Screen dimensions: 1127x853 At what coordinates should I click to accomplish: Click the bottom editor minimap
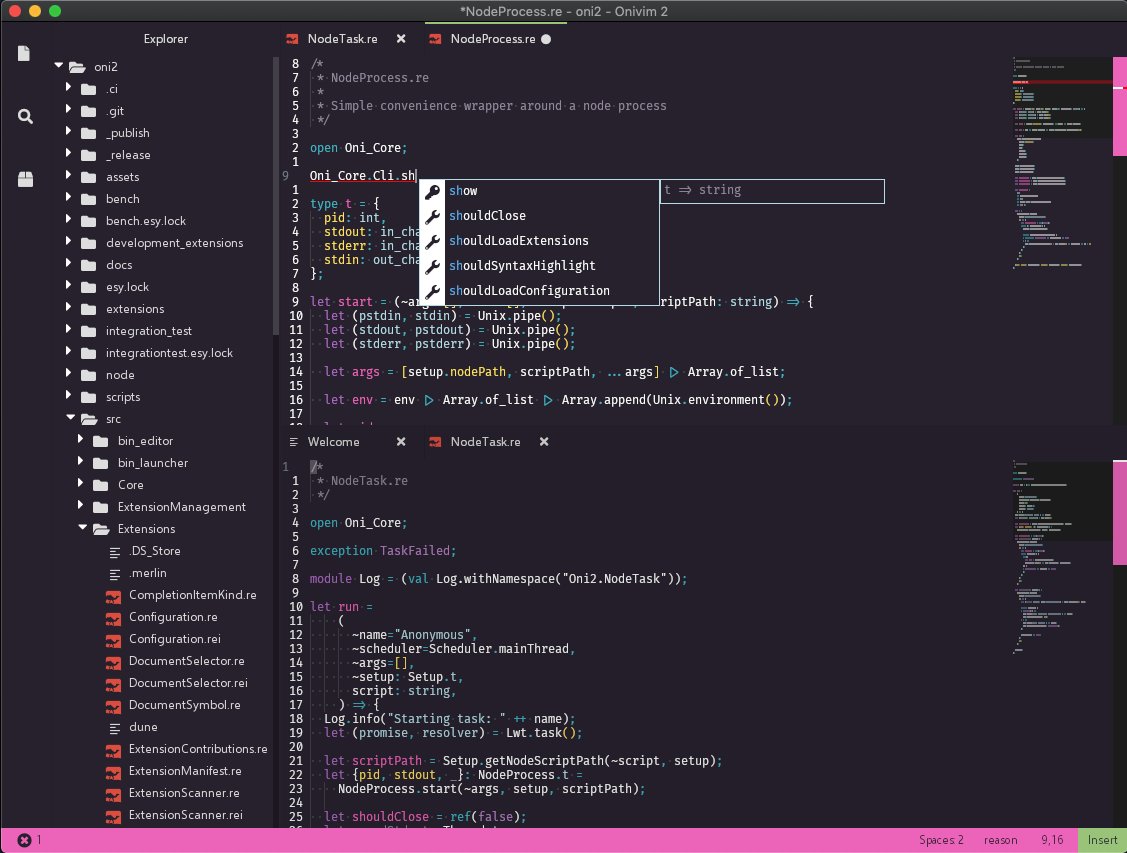tap(1062, 557)
